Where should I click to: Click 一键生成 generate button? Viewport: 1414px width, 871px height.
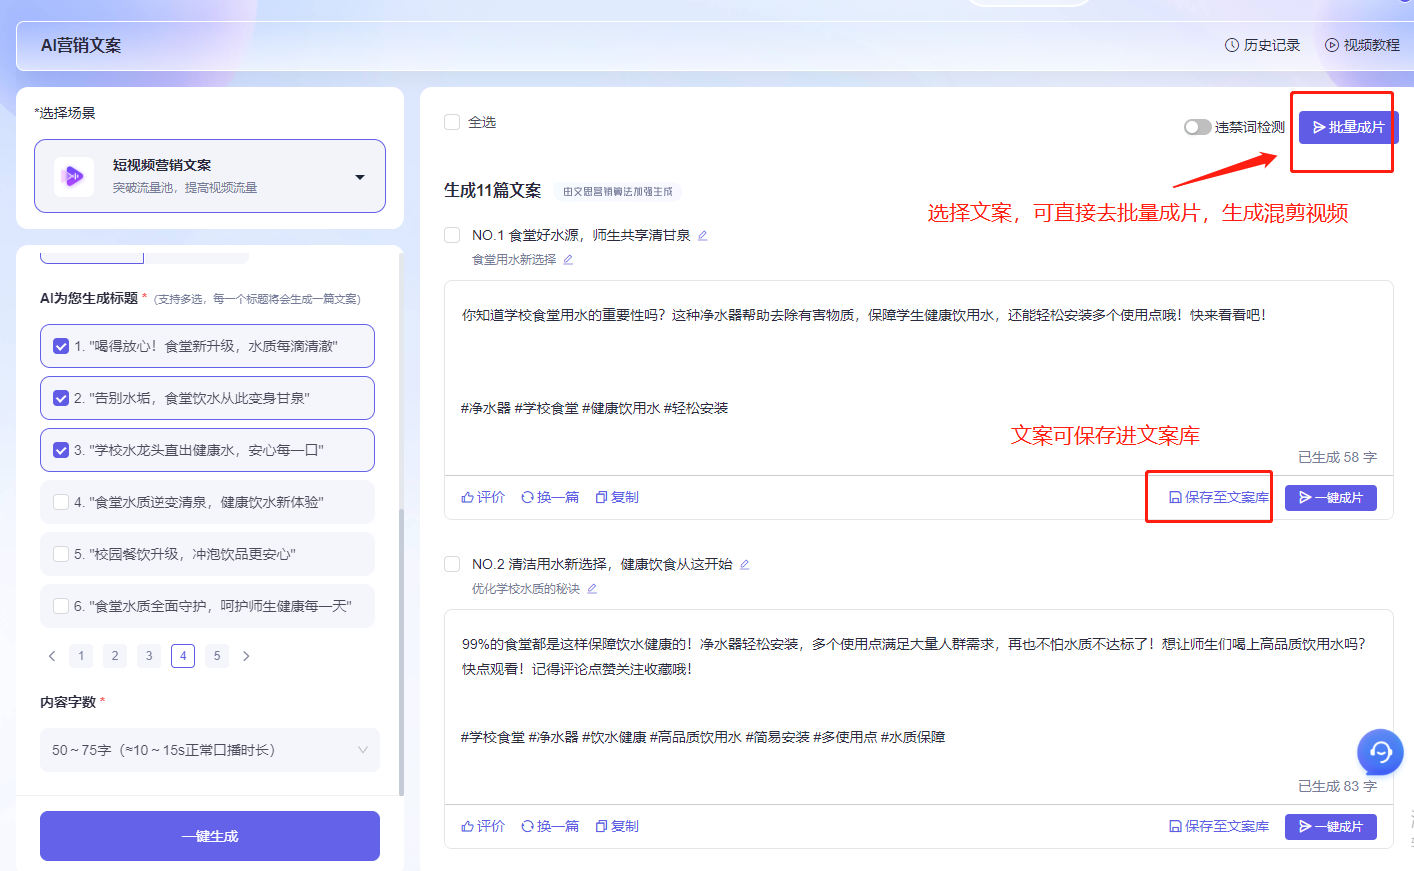[210, 836]
